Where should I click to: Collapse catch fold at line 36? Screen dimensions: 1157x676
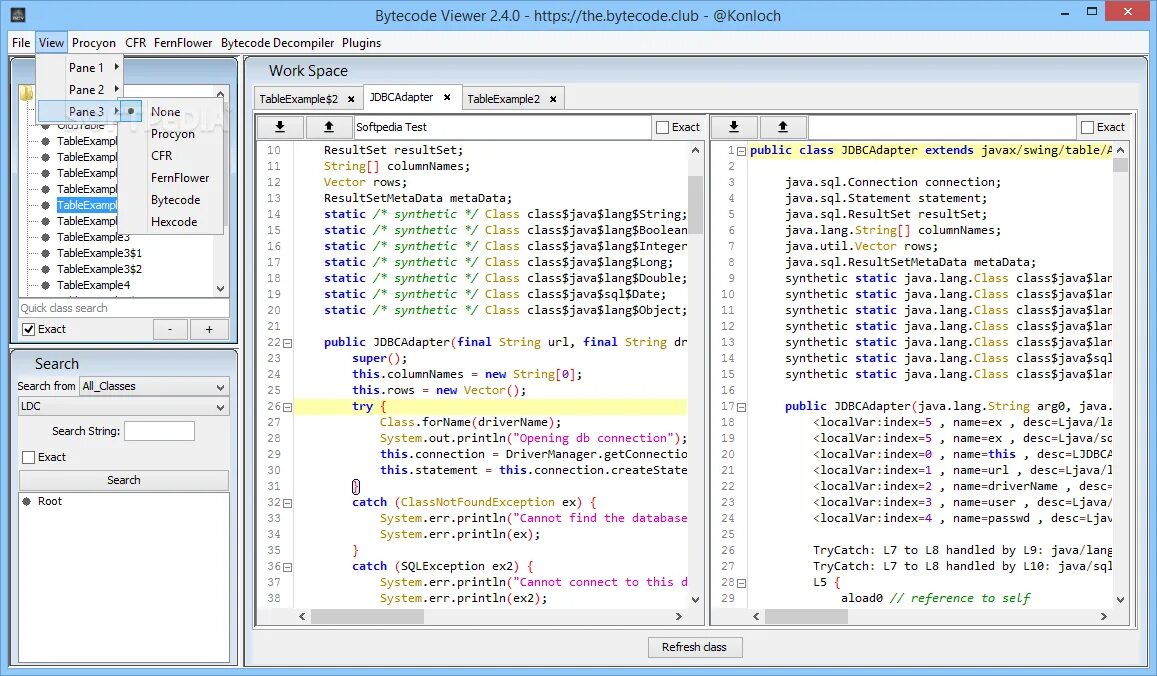click(x=288, y=568)
